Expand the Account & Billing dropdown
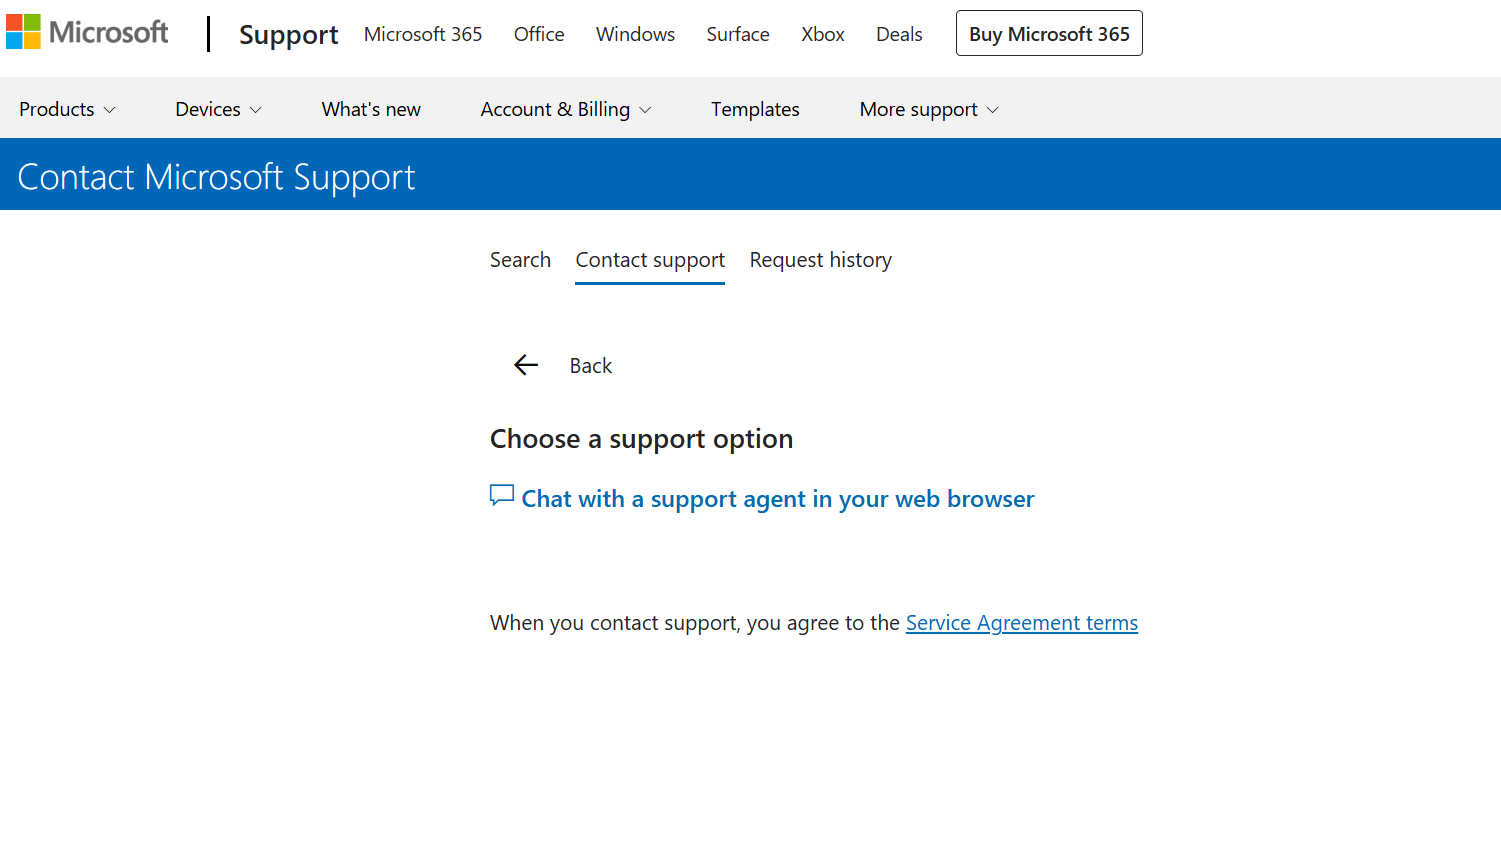Screen dimensions: 1501x854 566,109
